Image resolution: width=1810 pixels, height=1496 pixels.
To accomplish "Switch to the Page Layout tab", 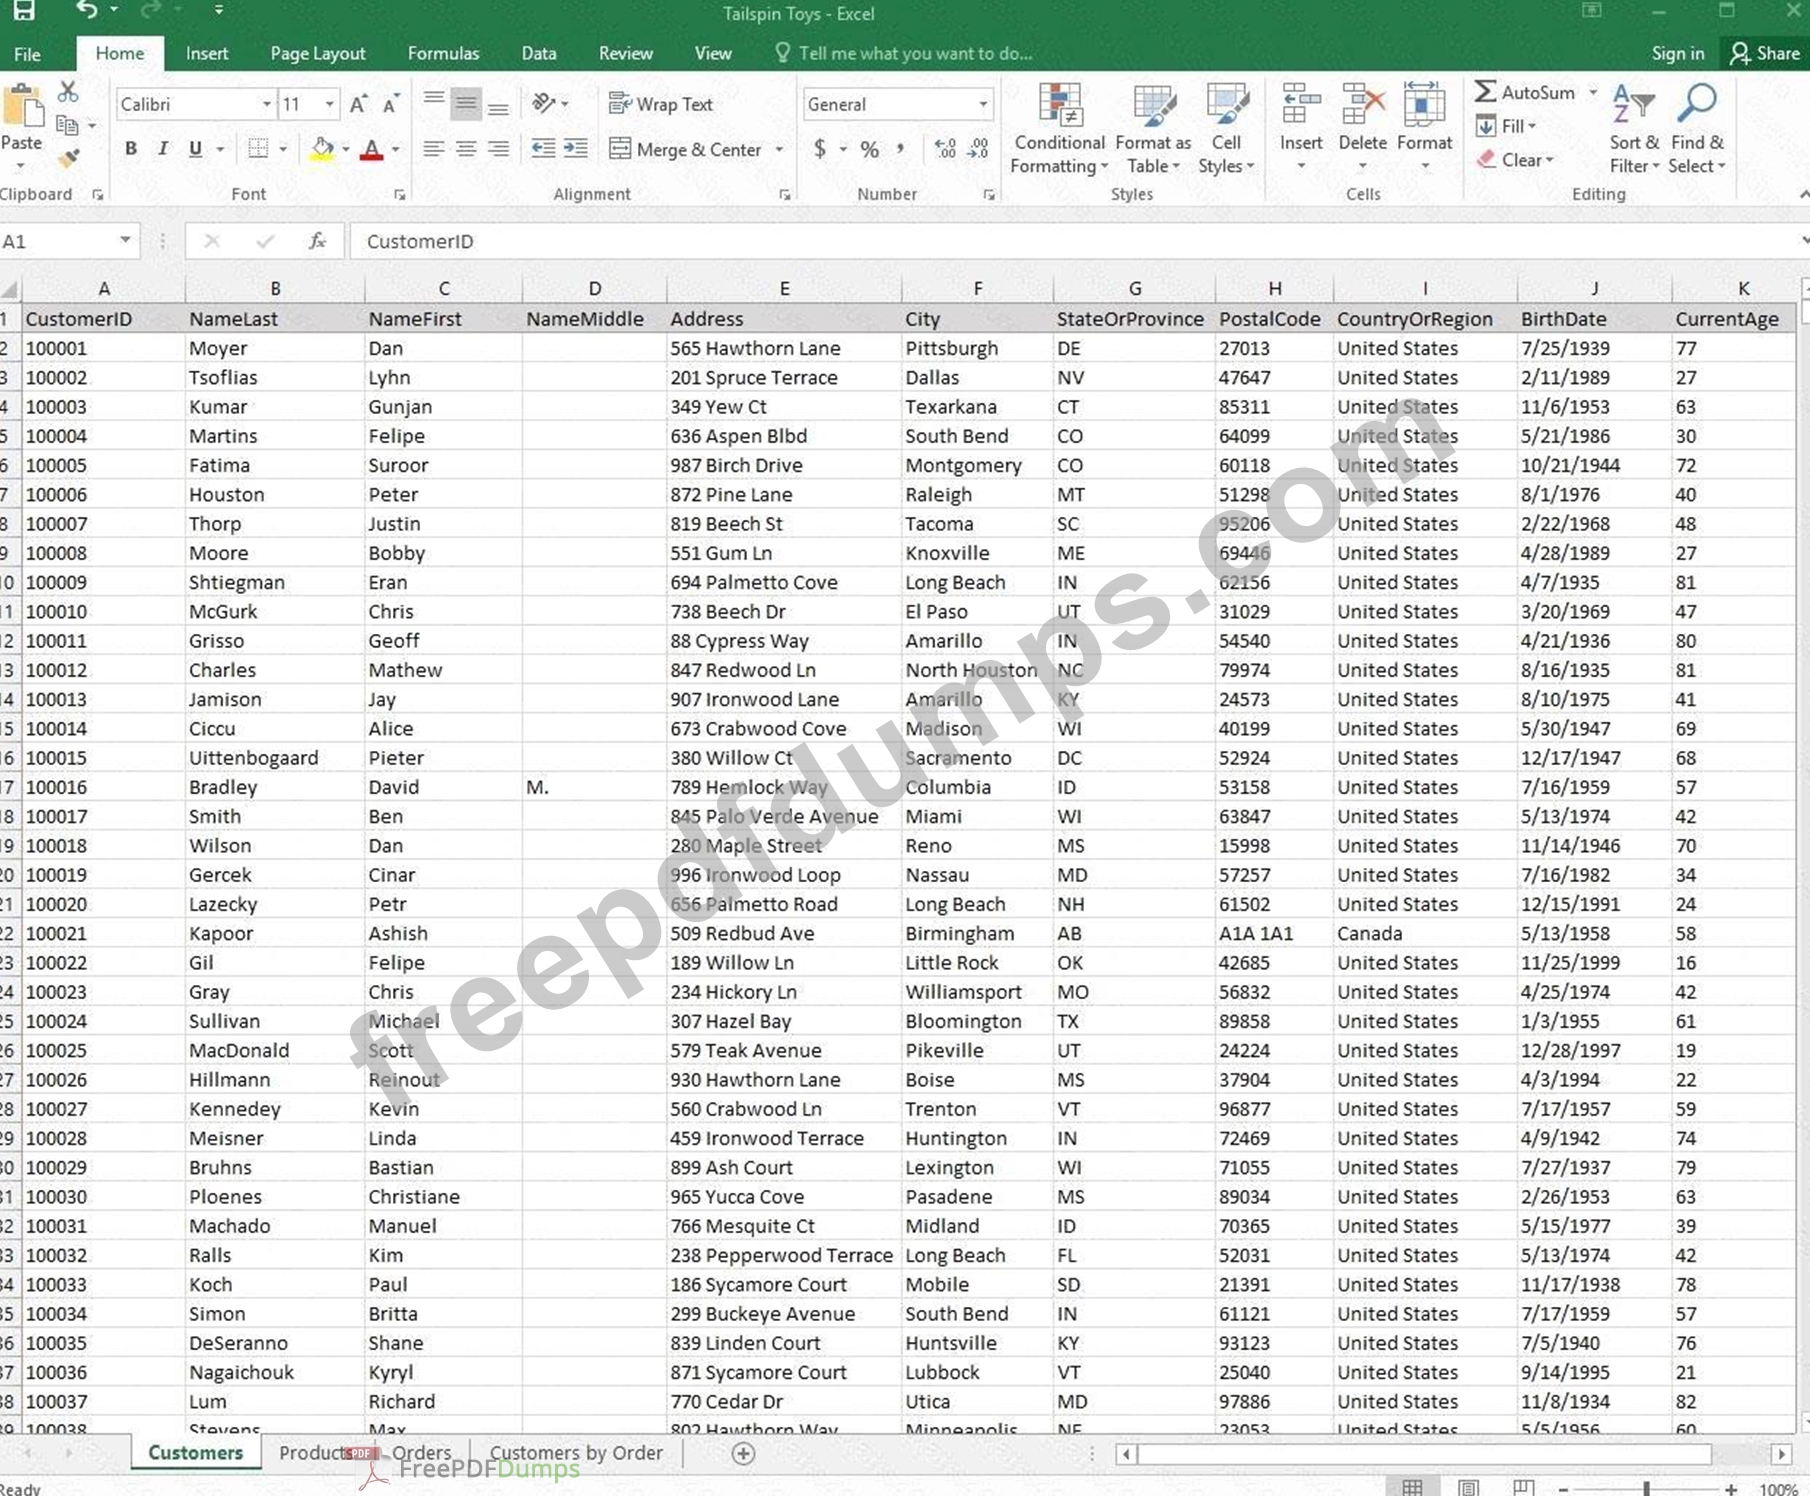I will pyautogui.click(x=318, y=53).
